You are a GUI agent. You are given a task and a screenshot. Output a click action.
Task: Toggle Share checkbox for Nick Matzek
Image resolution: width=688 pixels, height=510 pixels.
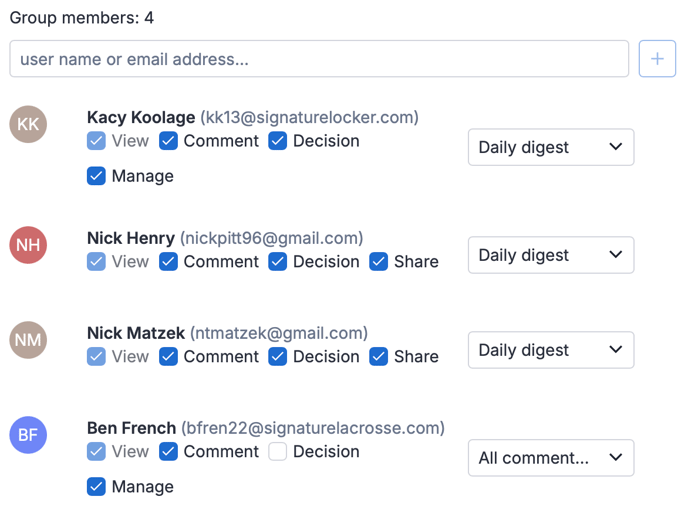[378, 357]
